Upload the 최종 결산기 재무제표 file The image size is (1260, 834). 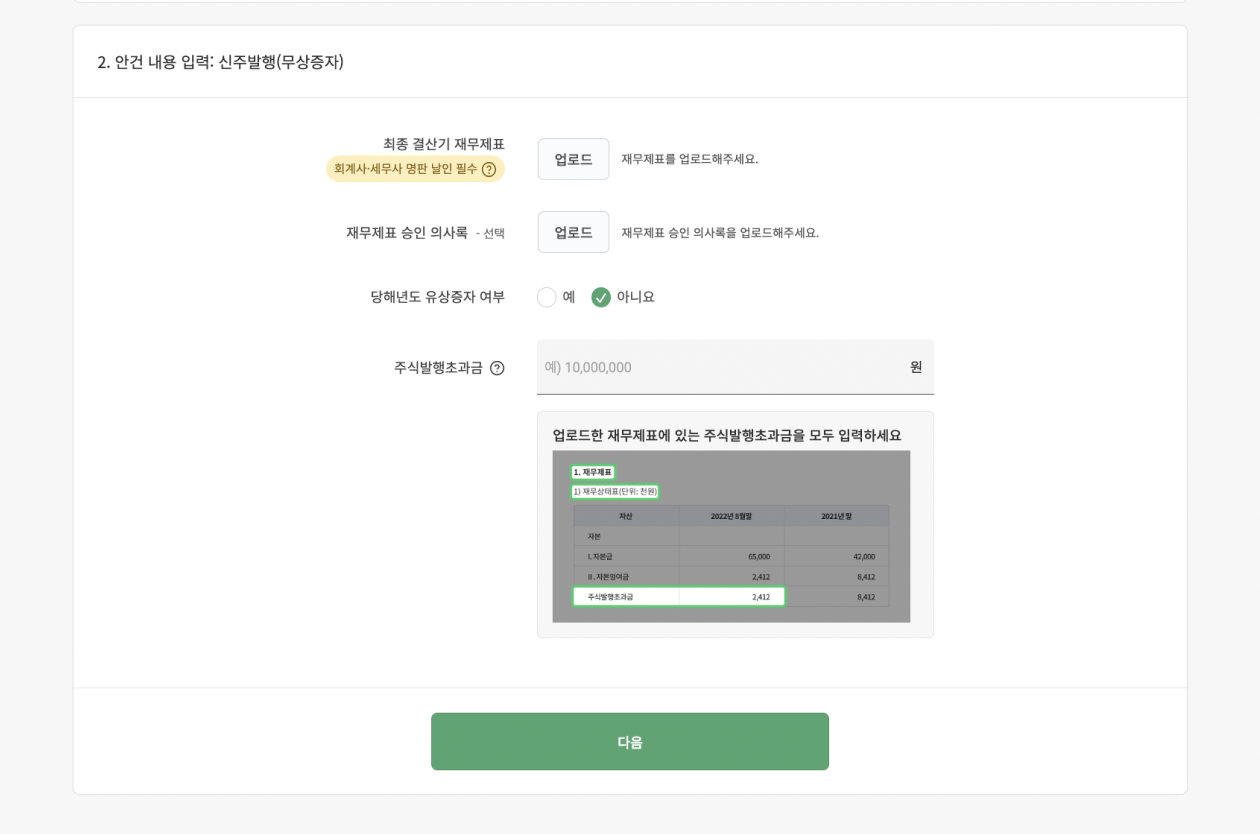pos(573,158)
